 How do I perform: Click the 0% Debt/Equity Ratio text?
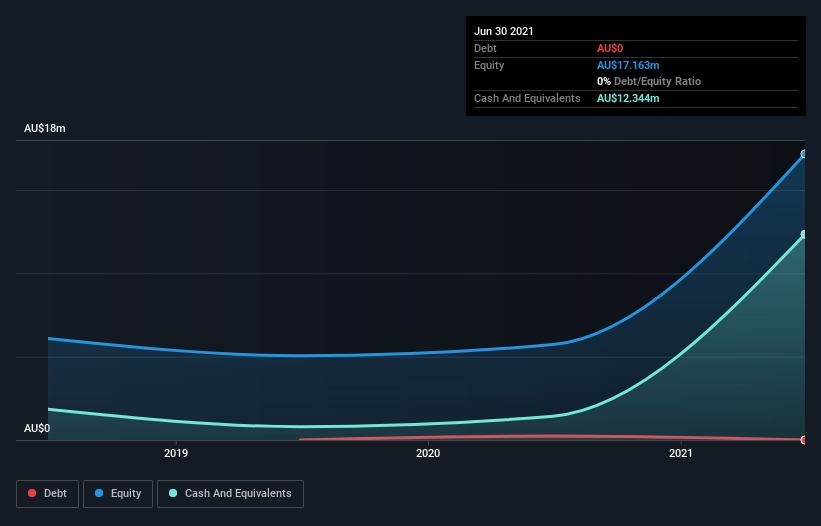click(649, 81)
